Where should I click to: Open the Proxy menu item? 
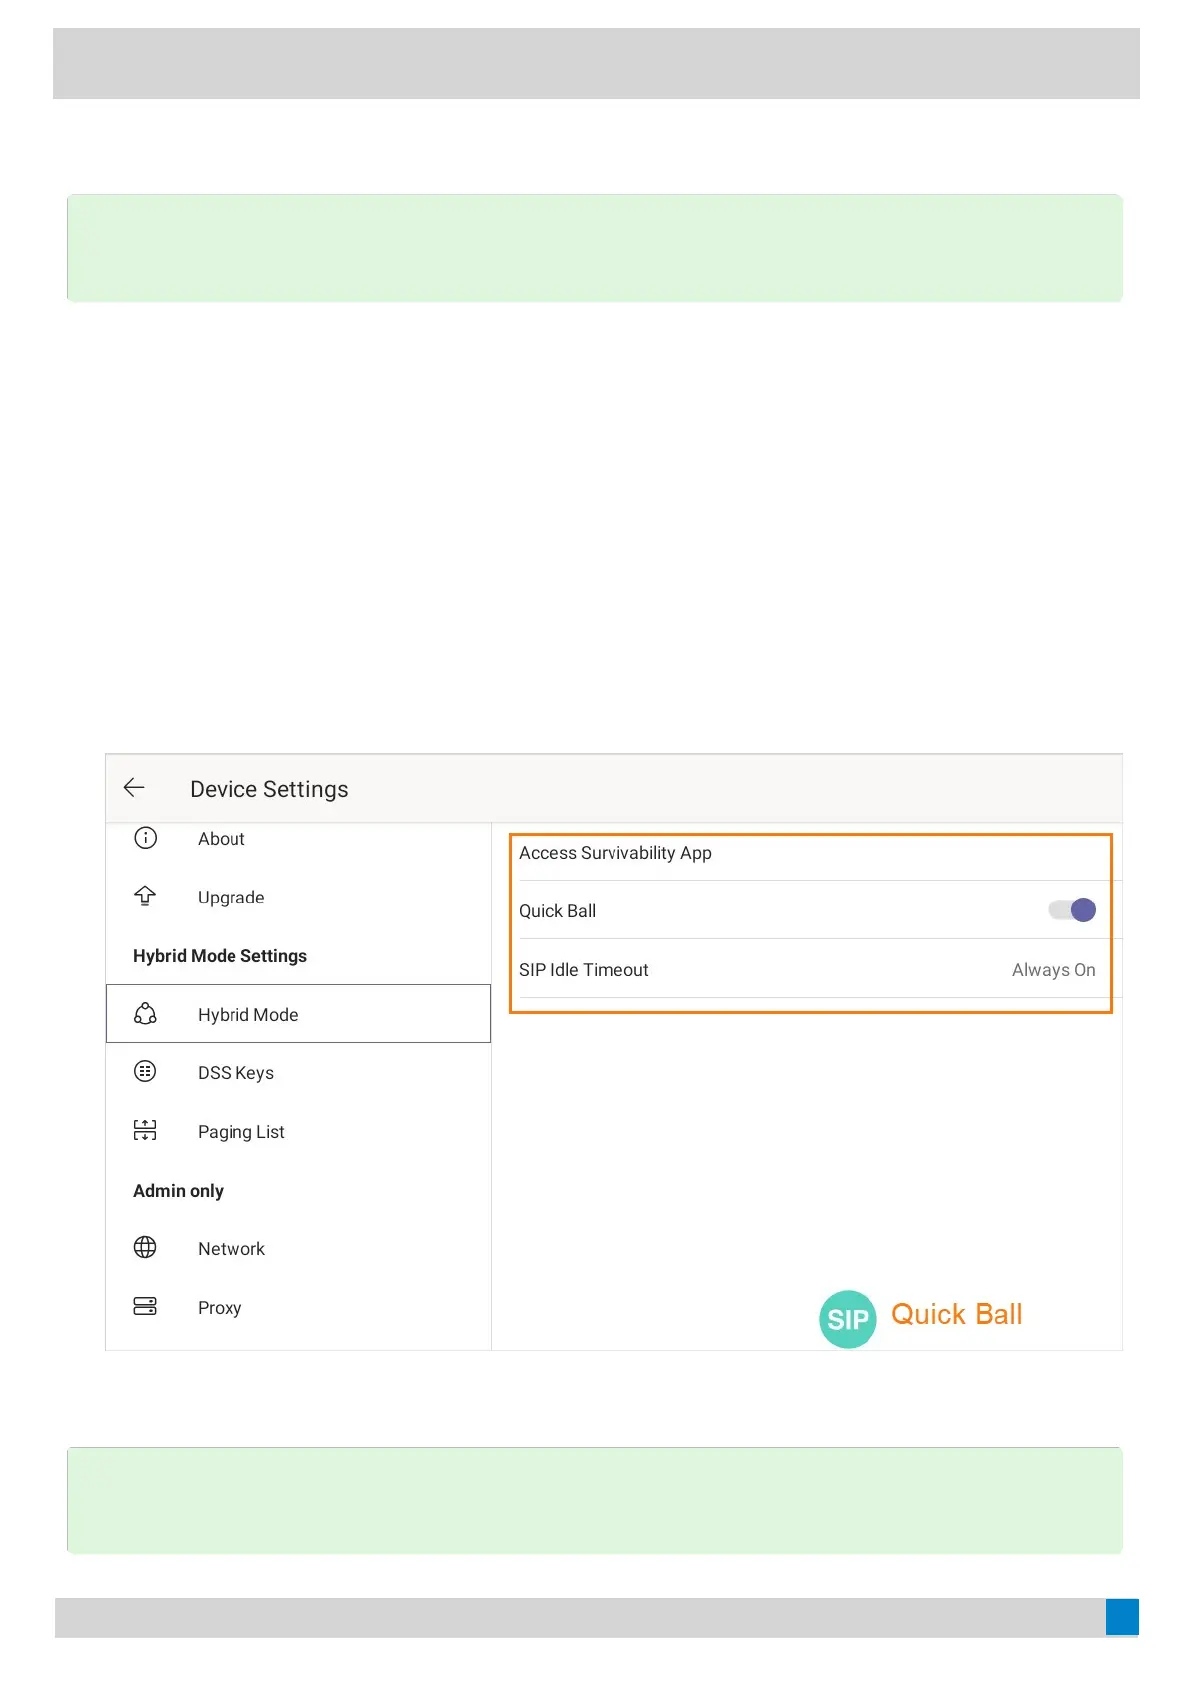(x=299, y=1308)
